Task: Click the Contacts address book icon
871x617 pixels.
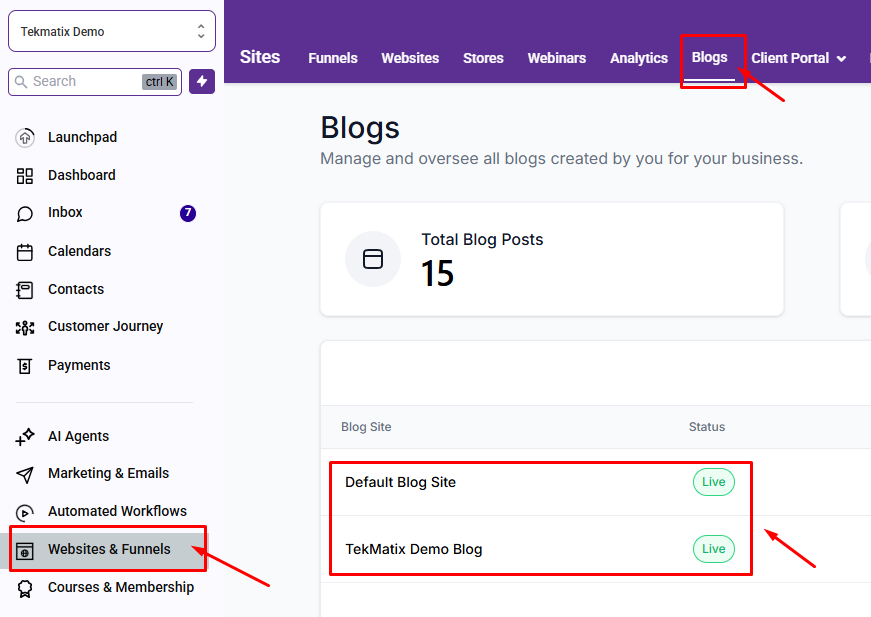Action: pos(25,290)
